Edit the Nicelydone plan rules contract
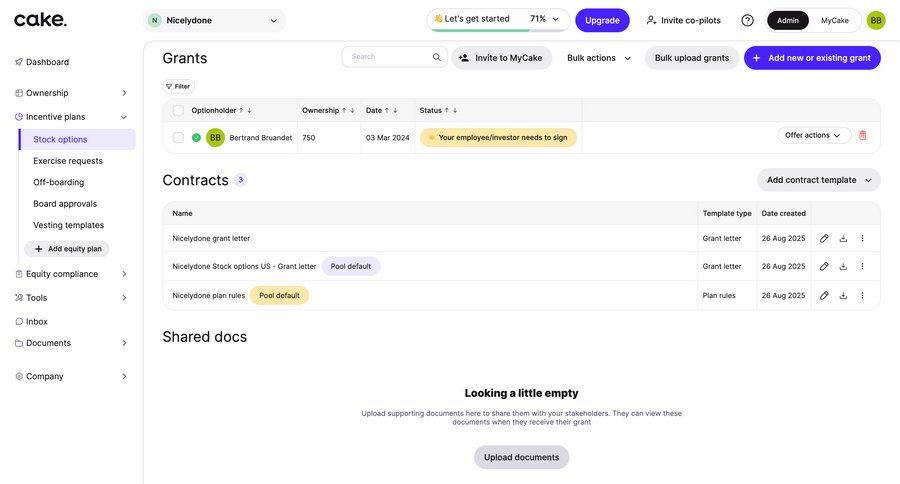Screen dimensions: 900x484 click(824, 296)
